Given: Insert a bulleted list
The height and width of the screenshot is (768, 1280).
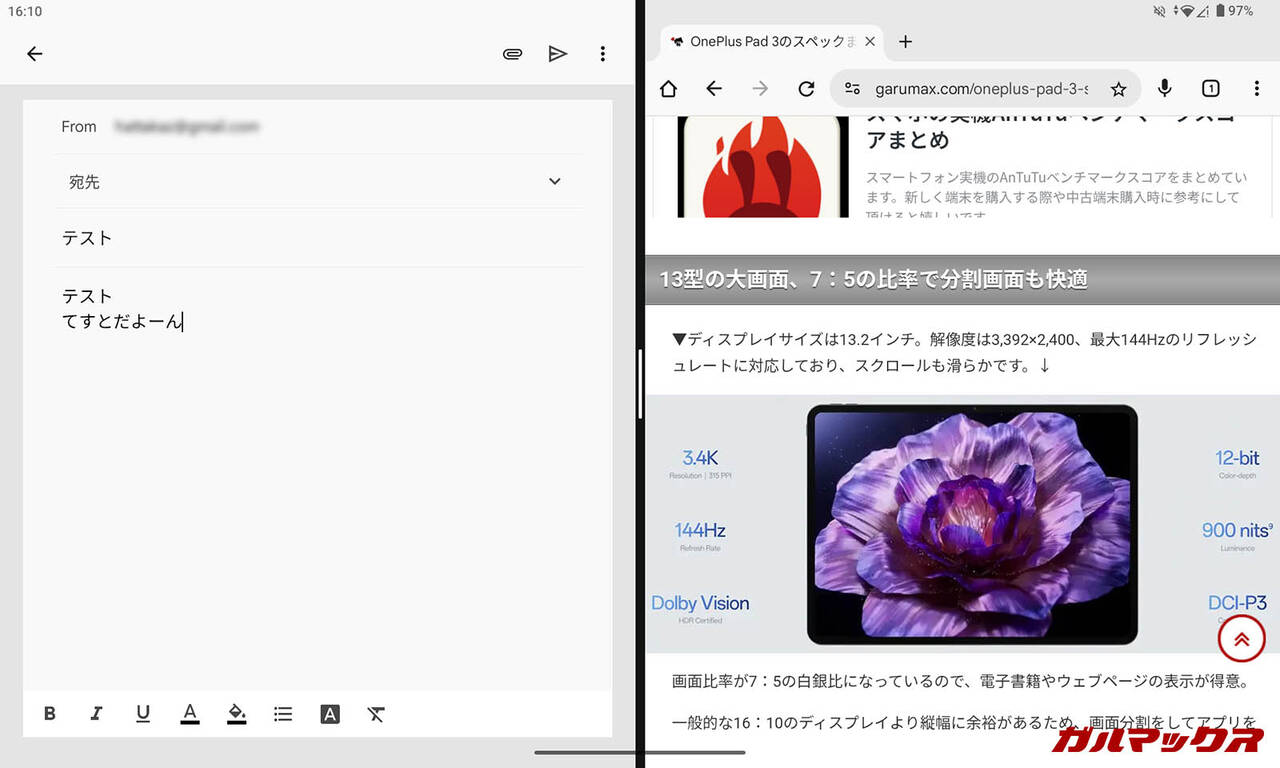Looking at the screenshot, I should coord(283,714).
